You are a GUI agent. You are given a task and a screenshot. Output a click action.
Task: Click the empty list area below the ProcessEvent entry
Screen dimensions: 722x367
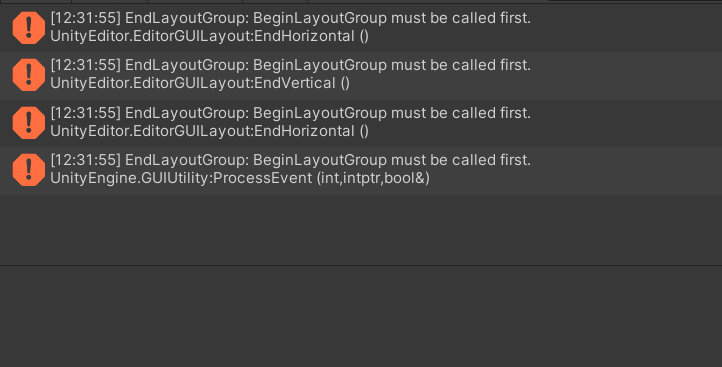tap(361, 229)
